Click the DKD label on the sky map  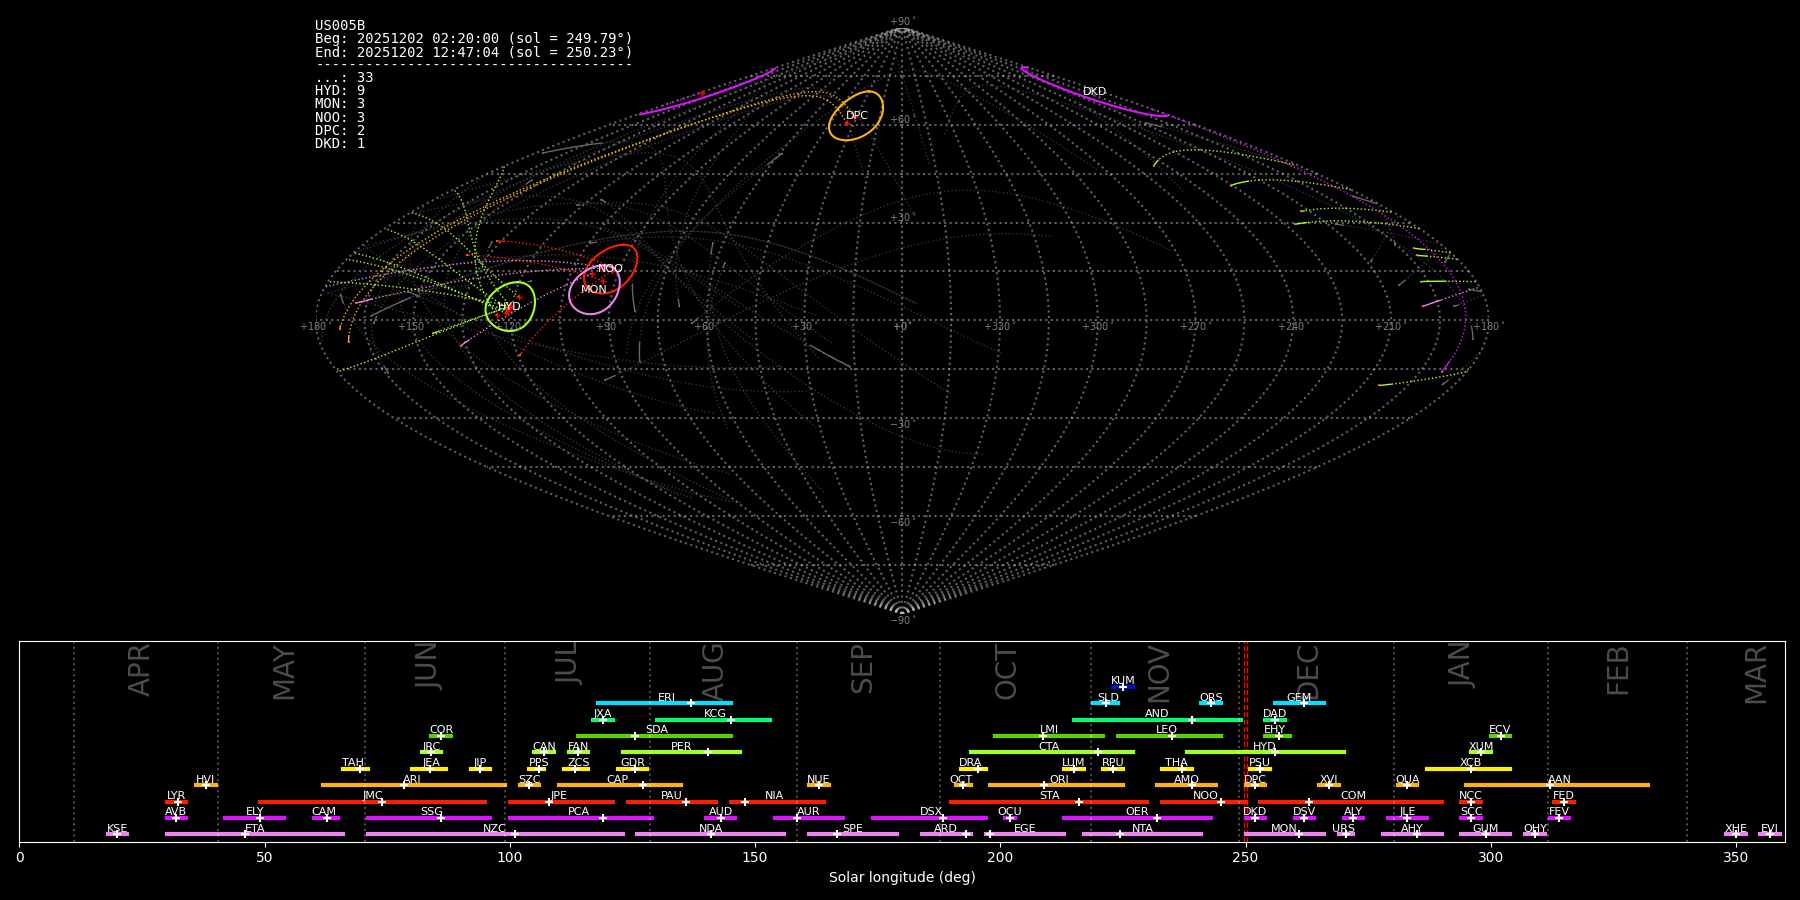point(1094,92)
